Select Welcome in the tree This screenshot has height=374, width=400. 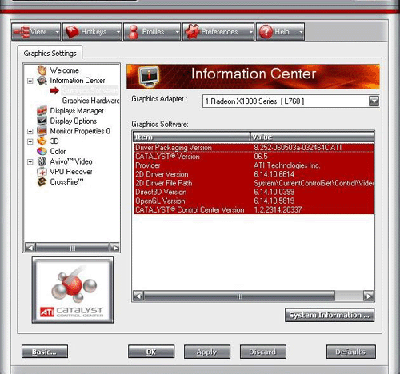pyautogui.click(x=64, y=70)
